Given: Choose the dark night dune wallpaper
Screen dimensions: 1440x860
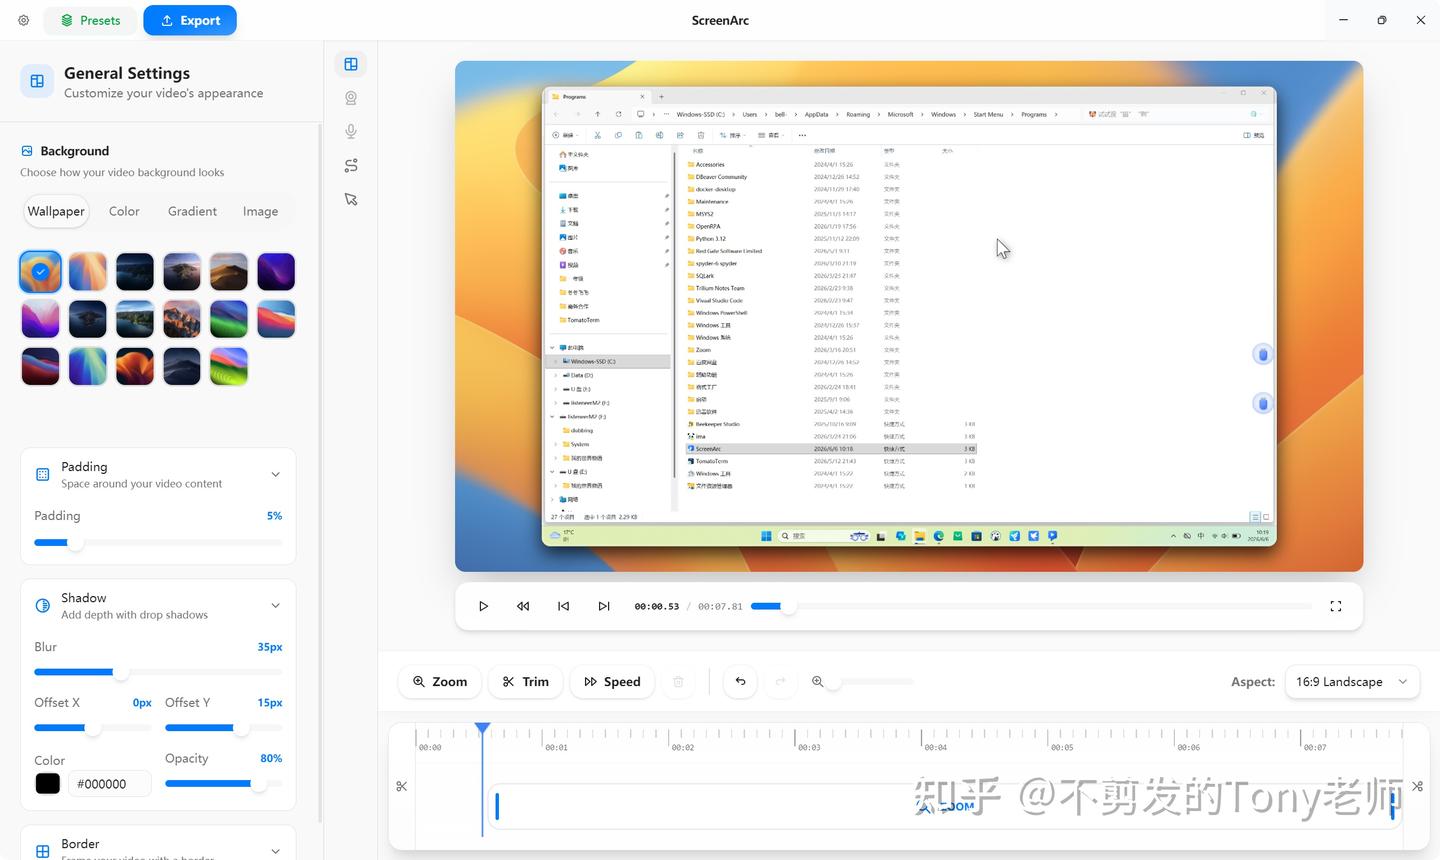Looking at the screenshot, I should coord(182,366).
